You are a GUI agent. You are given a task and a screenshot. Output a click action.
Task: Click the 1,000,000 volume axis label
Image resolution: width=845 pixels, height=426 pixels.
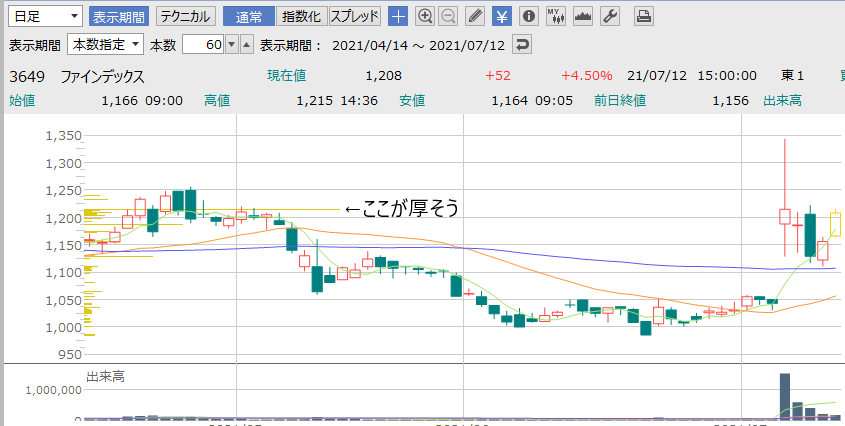pos(54,391)
